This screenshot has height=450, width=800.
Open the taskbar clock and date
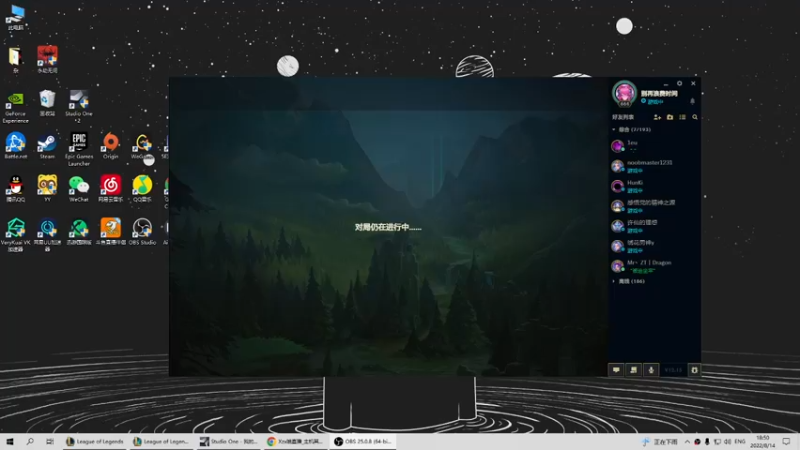click(x=763, y=442)
